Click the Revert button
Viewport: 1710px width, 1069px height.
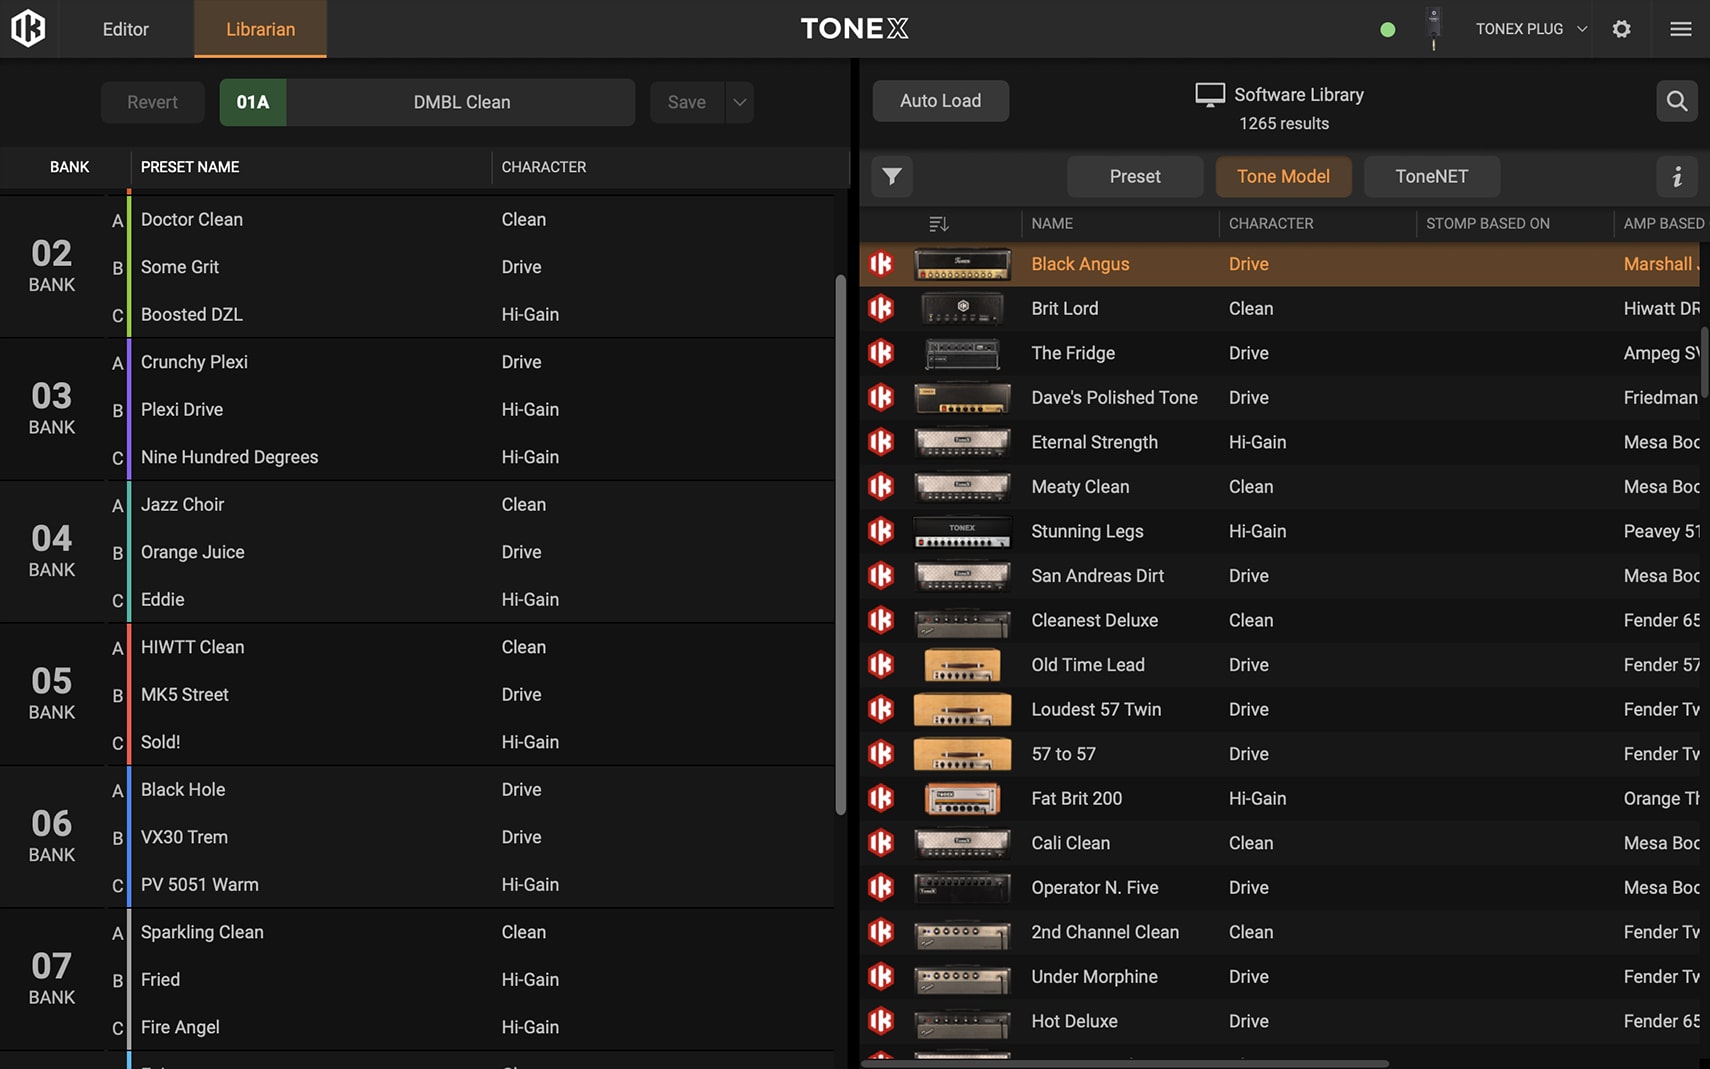tap(152, 102)
